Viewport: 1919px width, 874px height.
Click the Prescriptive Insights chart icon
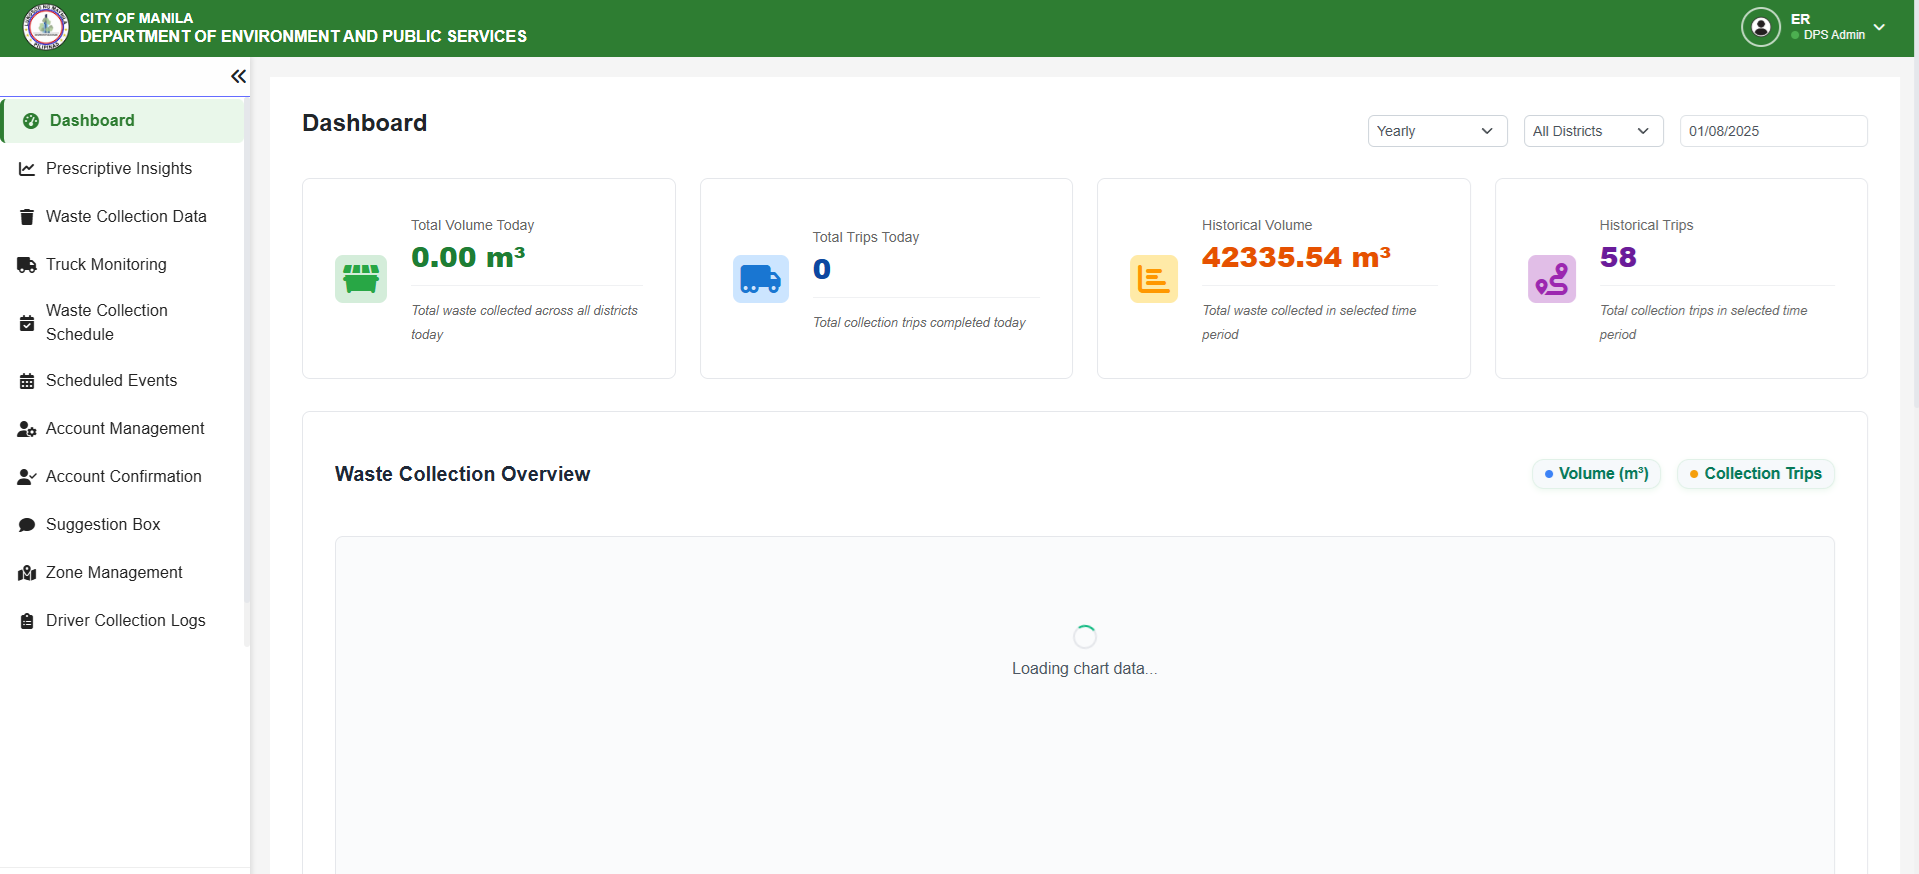(27, 169)
